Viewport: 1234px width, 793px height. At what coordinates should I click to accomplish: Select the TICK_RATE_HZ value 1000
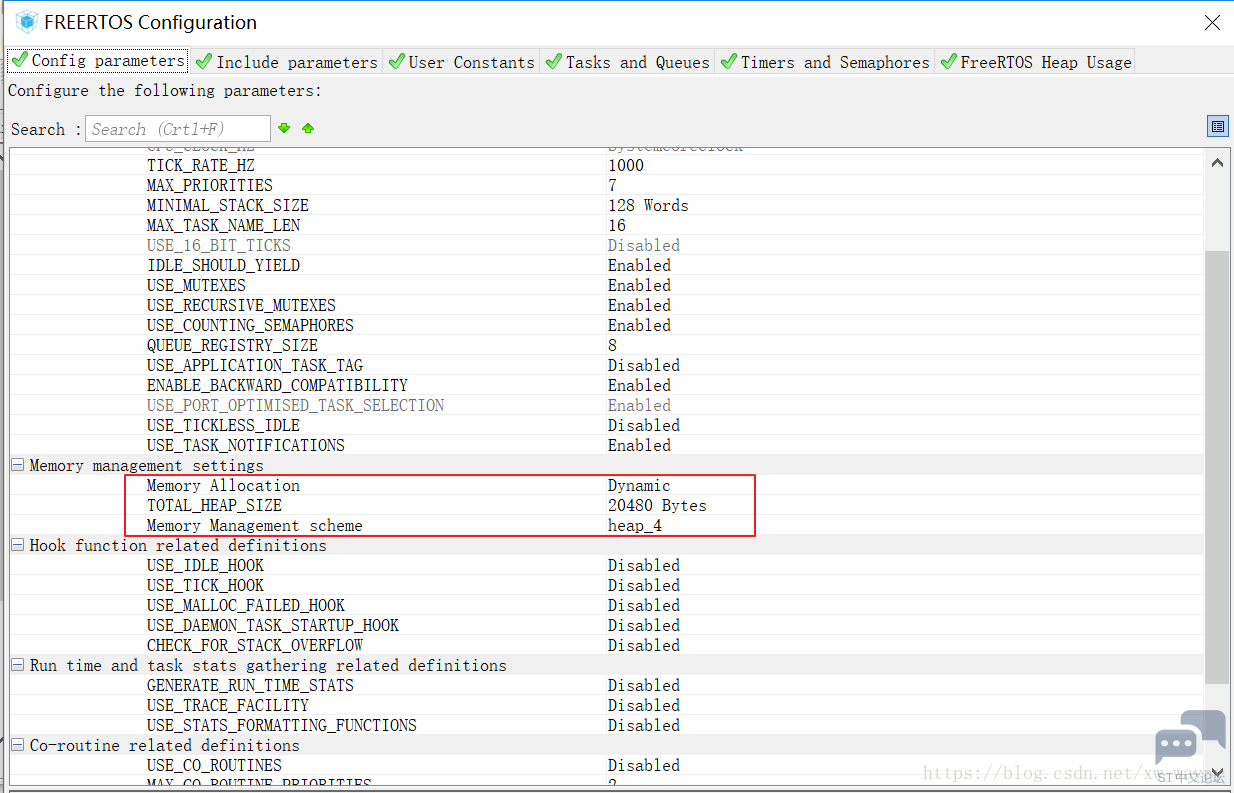coord(626,165)
